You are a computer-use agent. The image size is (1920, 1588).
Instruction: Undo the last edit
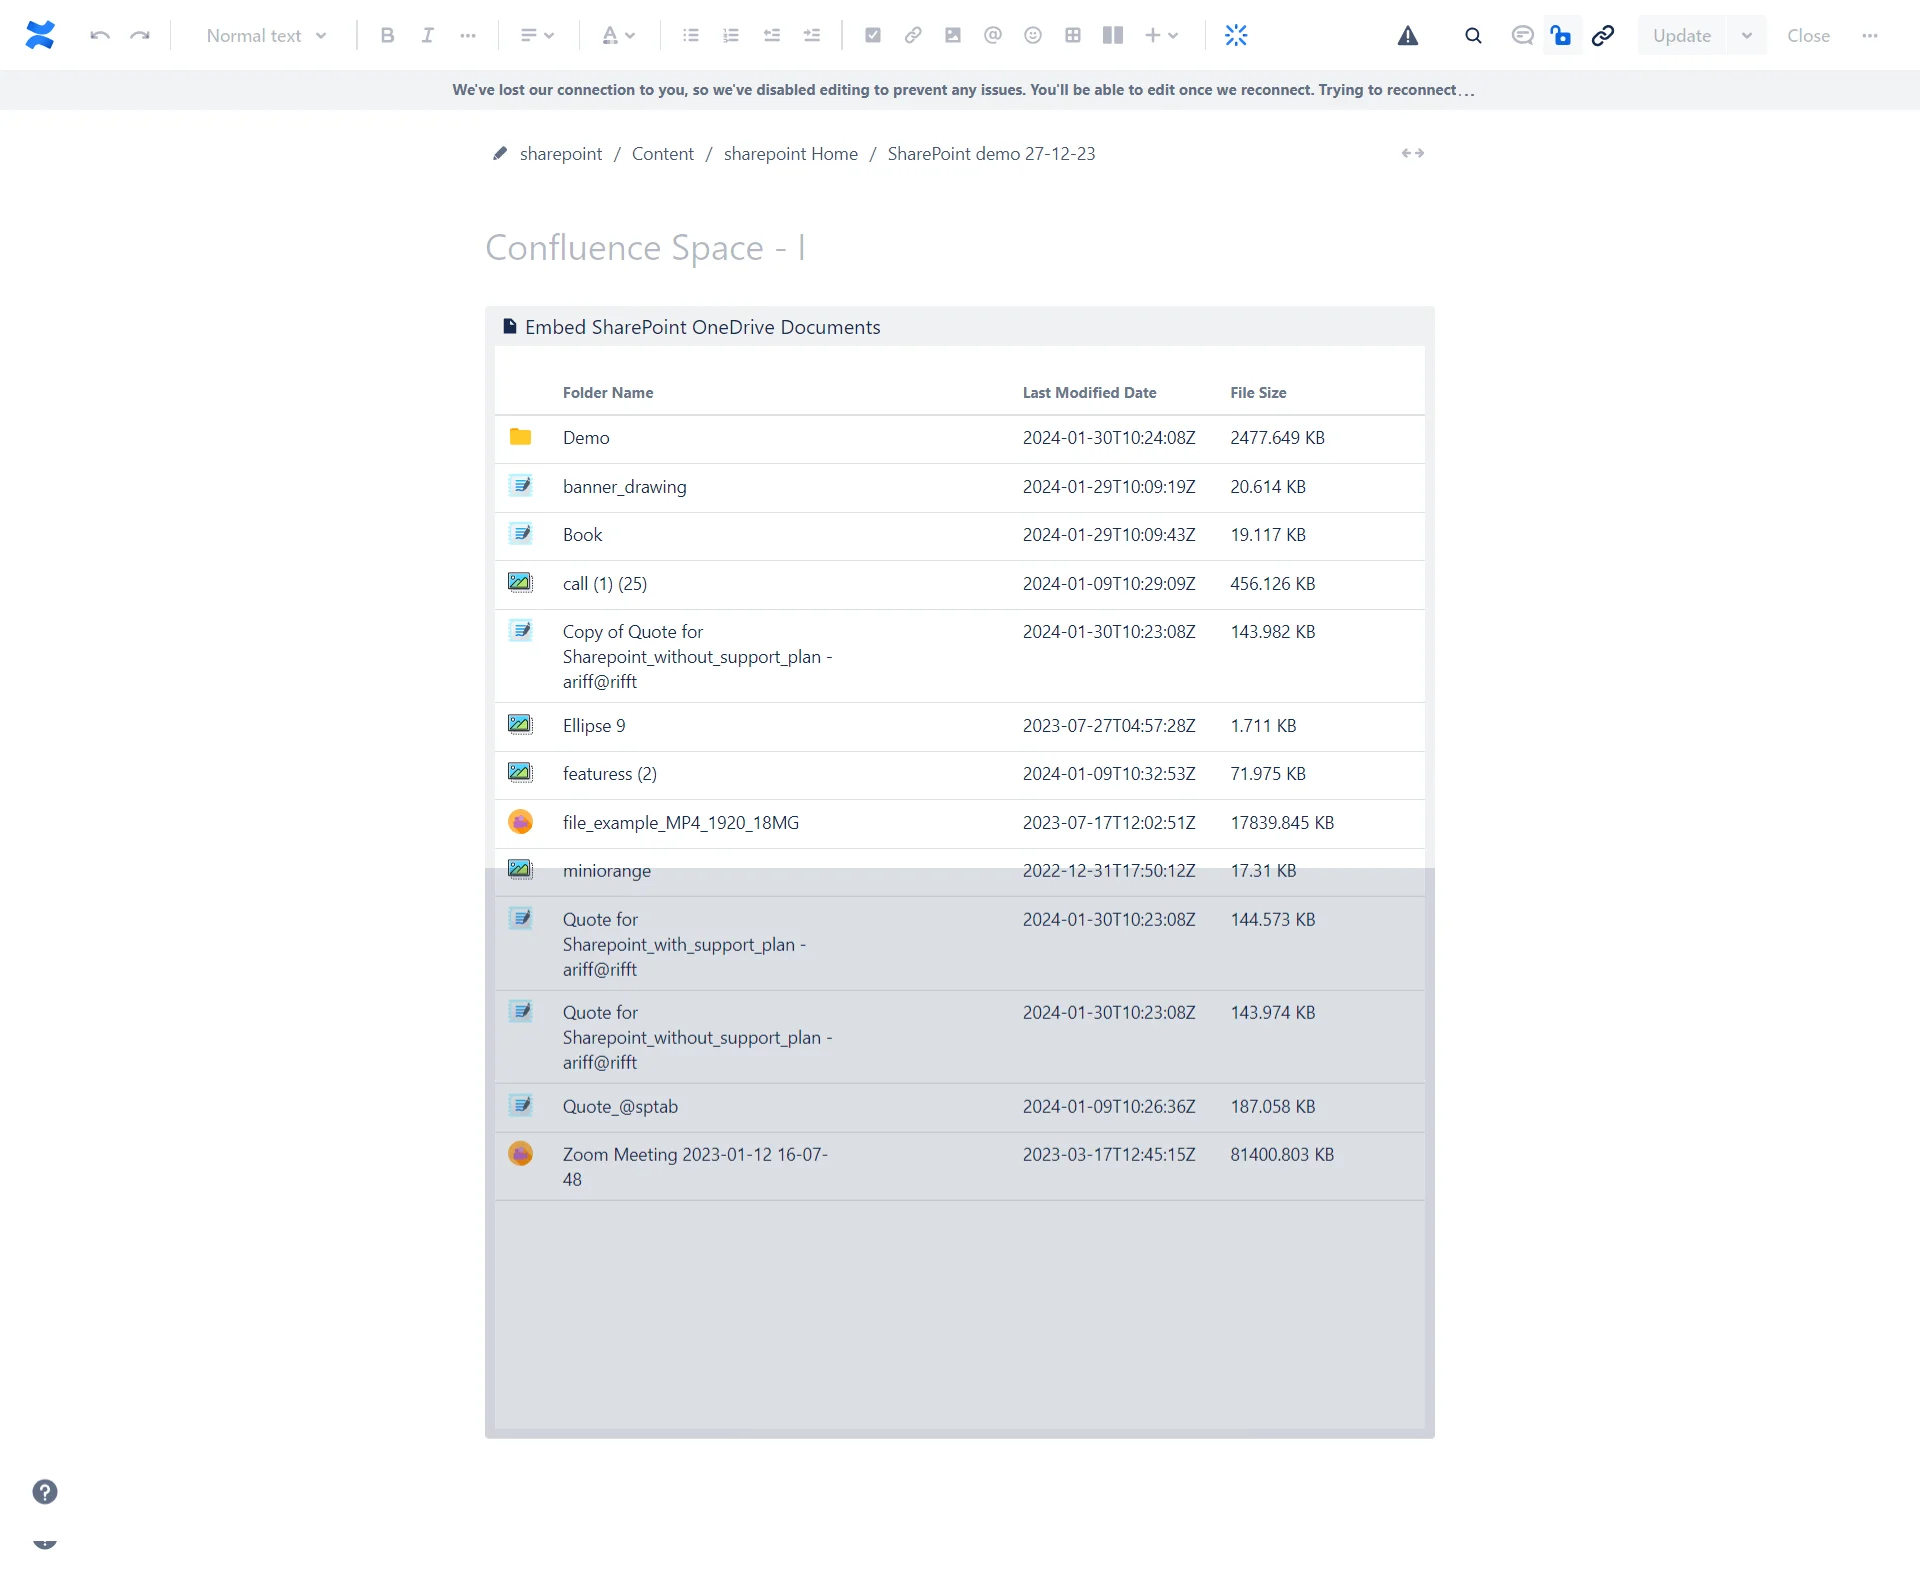pyautogui.click(x=100, y=36)
